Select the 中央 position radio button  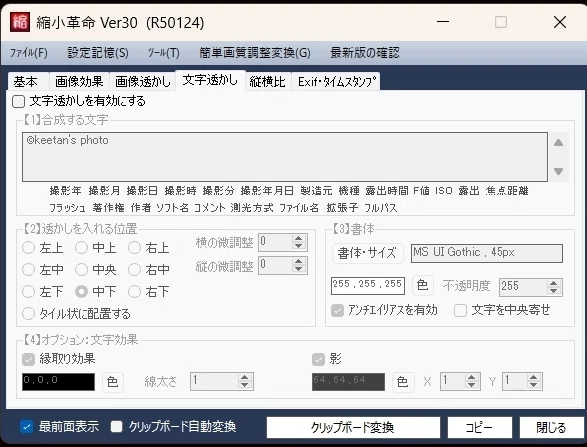click(81, 270)
